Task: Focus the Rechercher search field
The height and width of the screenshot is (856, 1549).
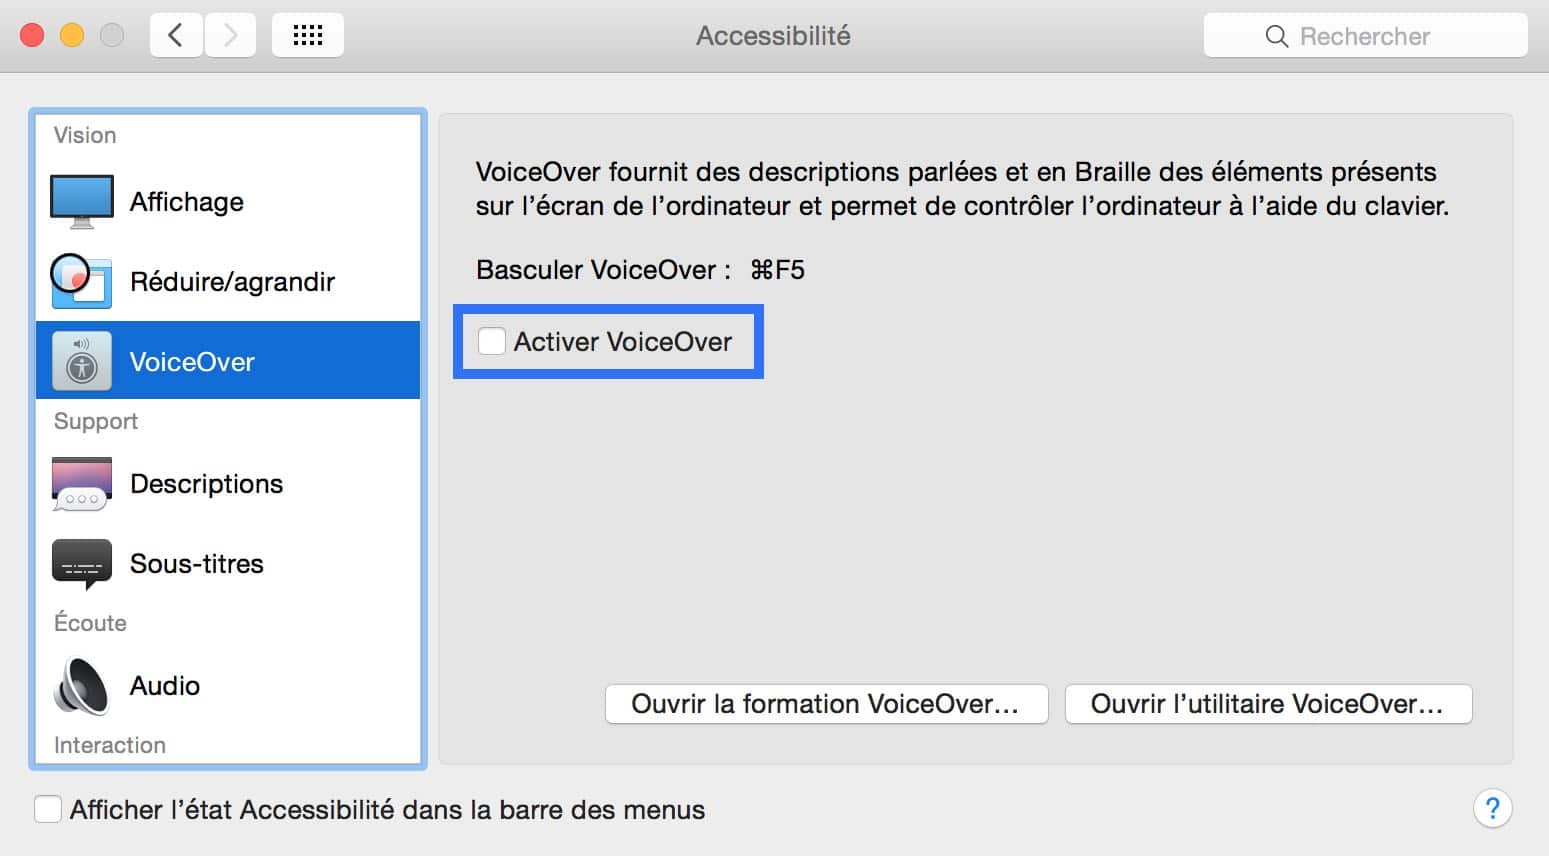Action: point(1365,36)
